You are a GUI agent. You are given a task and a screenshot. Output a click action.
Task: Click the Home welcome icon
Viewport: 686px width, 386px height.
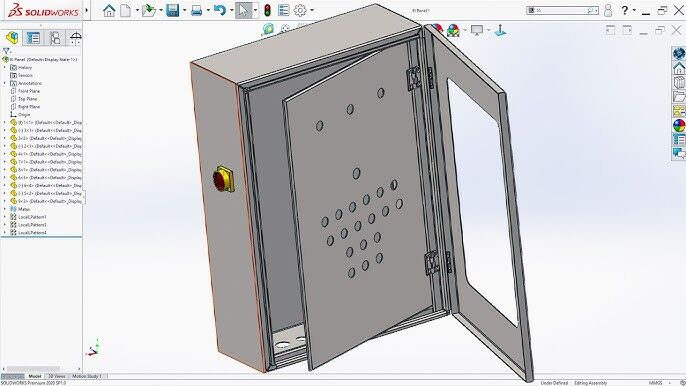tap(109, 10)
